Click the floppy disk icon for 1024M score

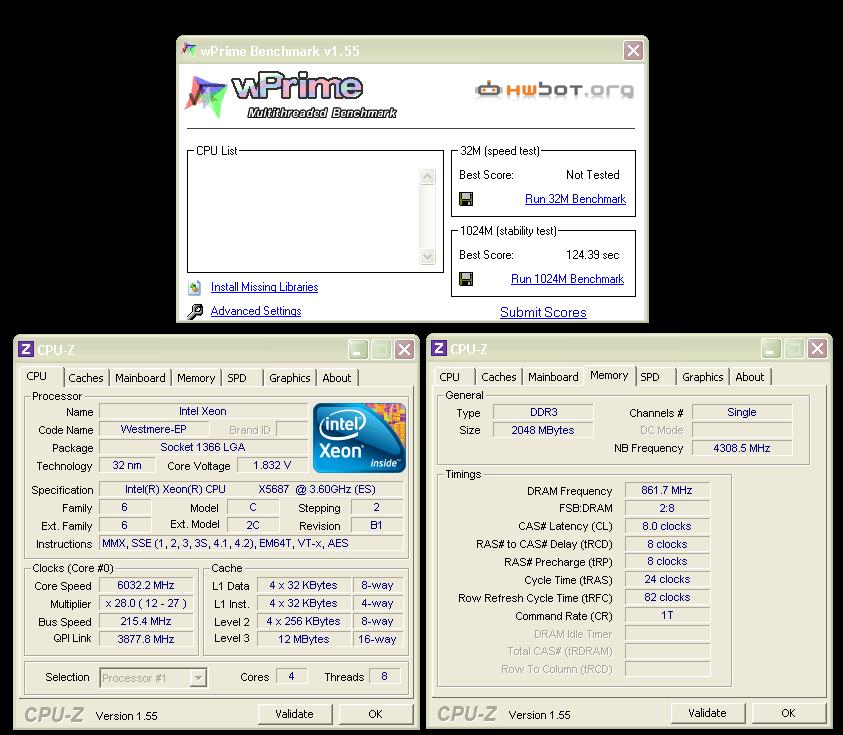tap(466, 279)
